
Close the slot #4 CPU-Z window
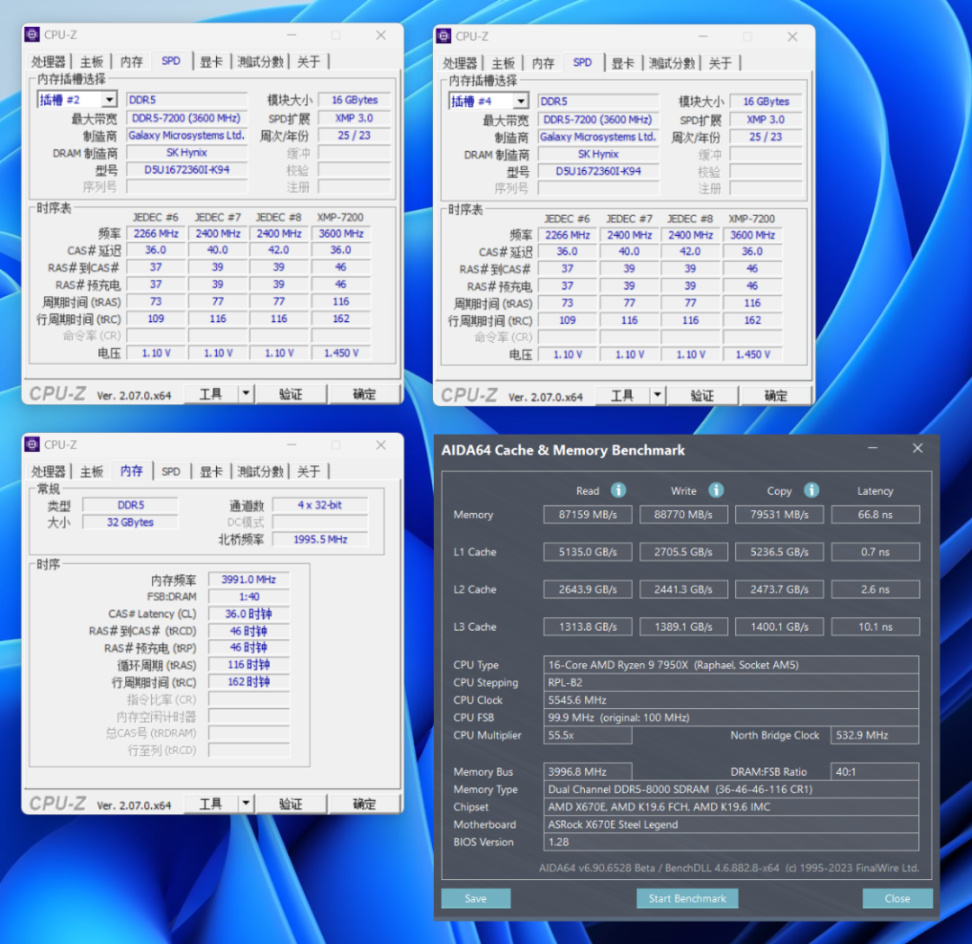tap(792, 37)
